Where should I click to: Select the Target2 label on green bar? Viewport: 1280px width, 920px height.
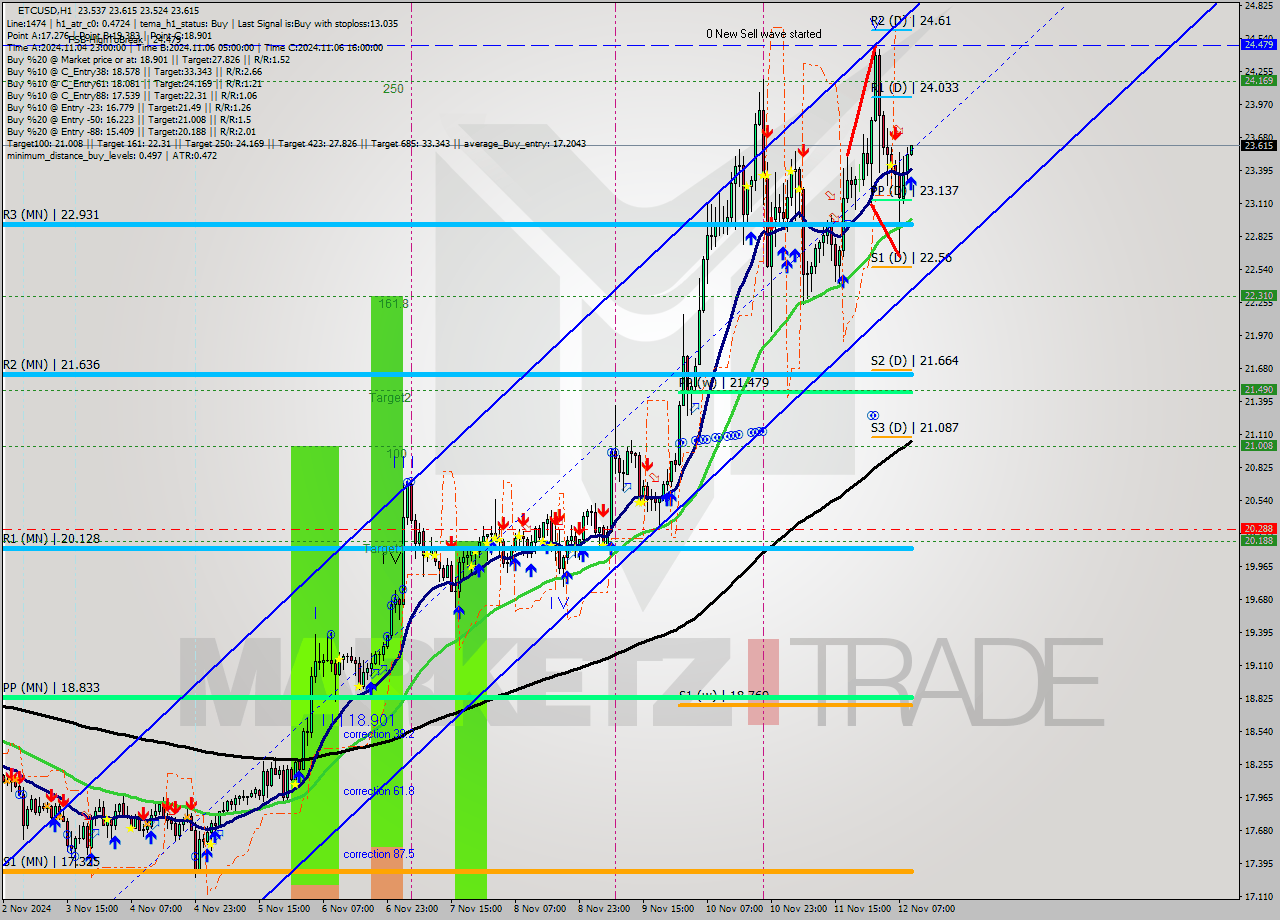click(x=389, y=398)
